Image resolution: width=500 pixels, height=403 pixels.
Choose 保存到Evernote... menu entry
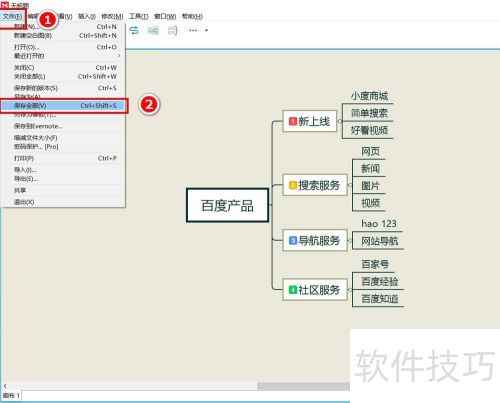[63, 126]
